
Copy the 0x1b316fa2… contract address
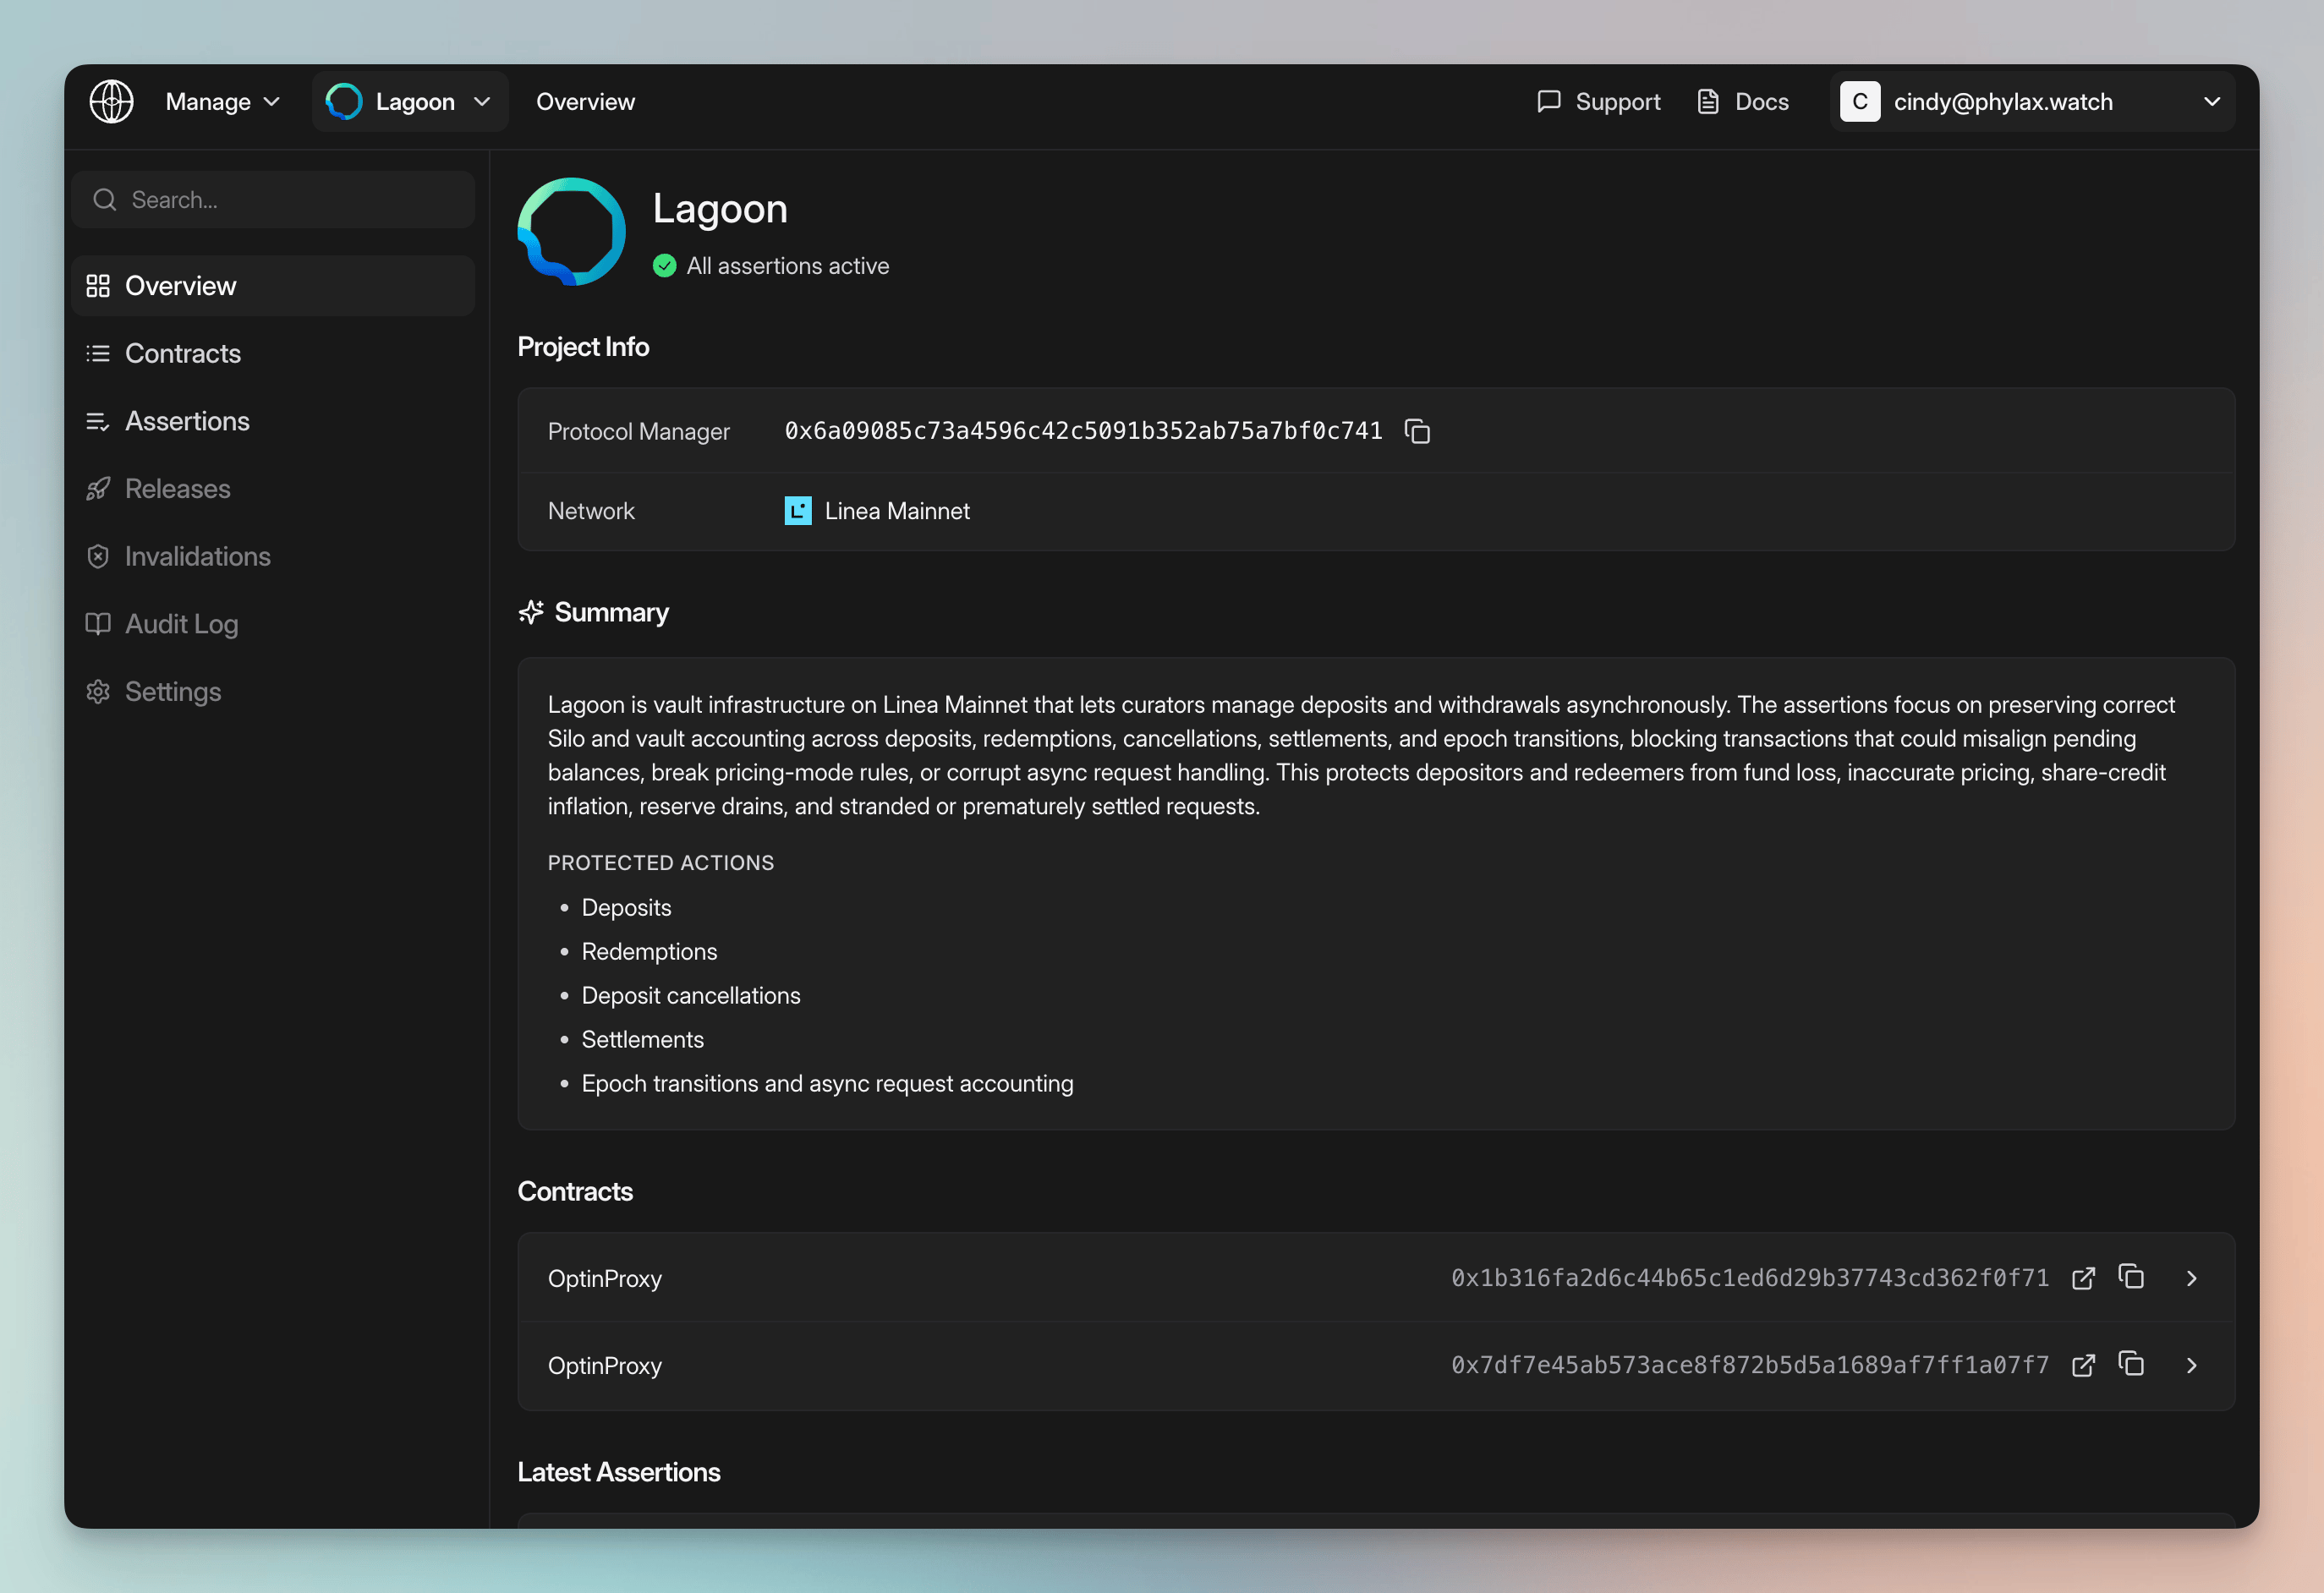pyautogui.click(x=2131, y=1277)
